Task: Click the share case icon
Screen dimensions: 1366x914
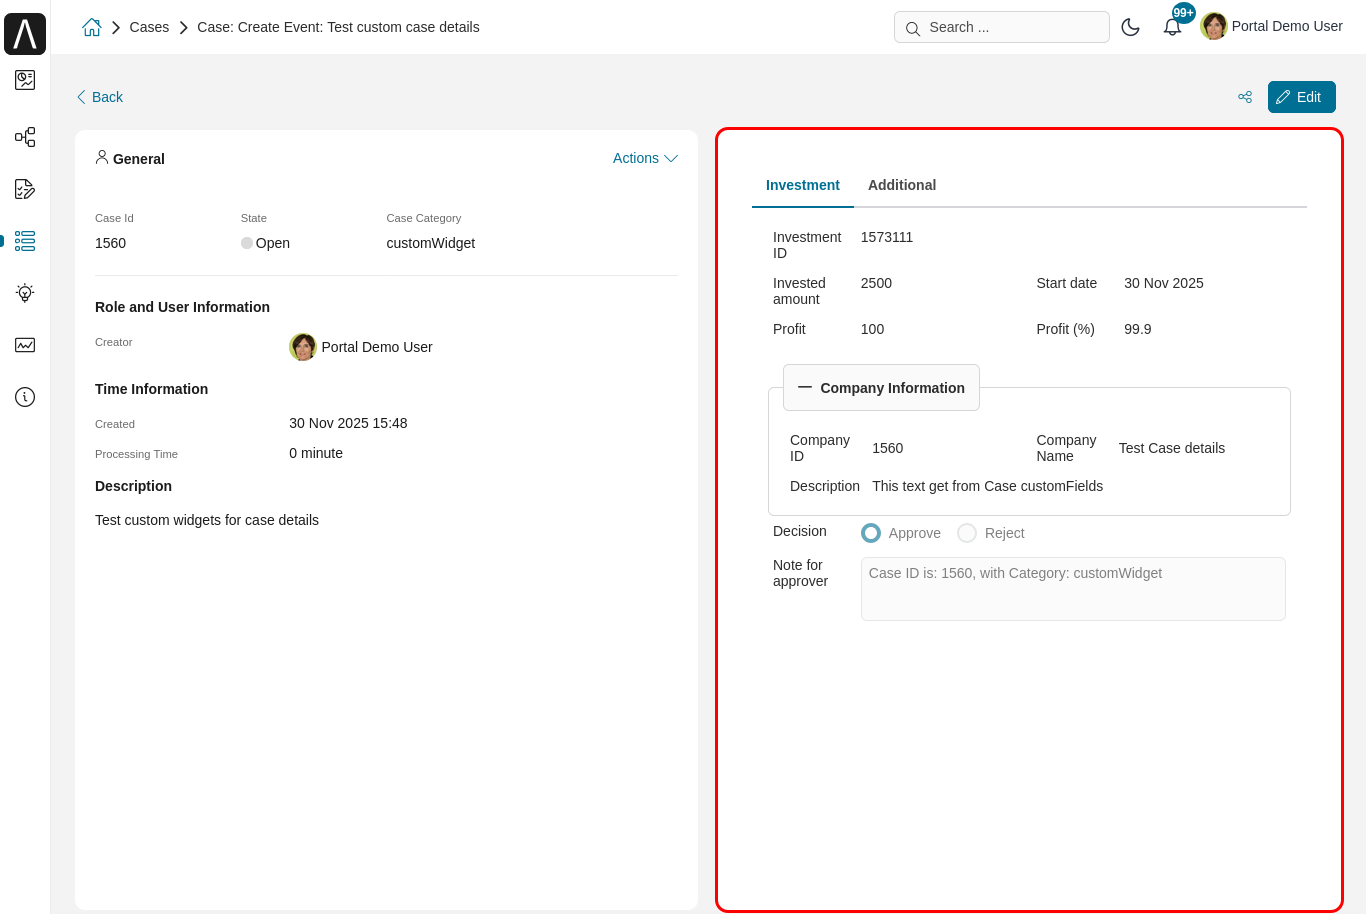Action: [x=1245, y=97]
